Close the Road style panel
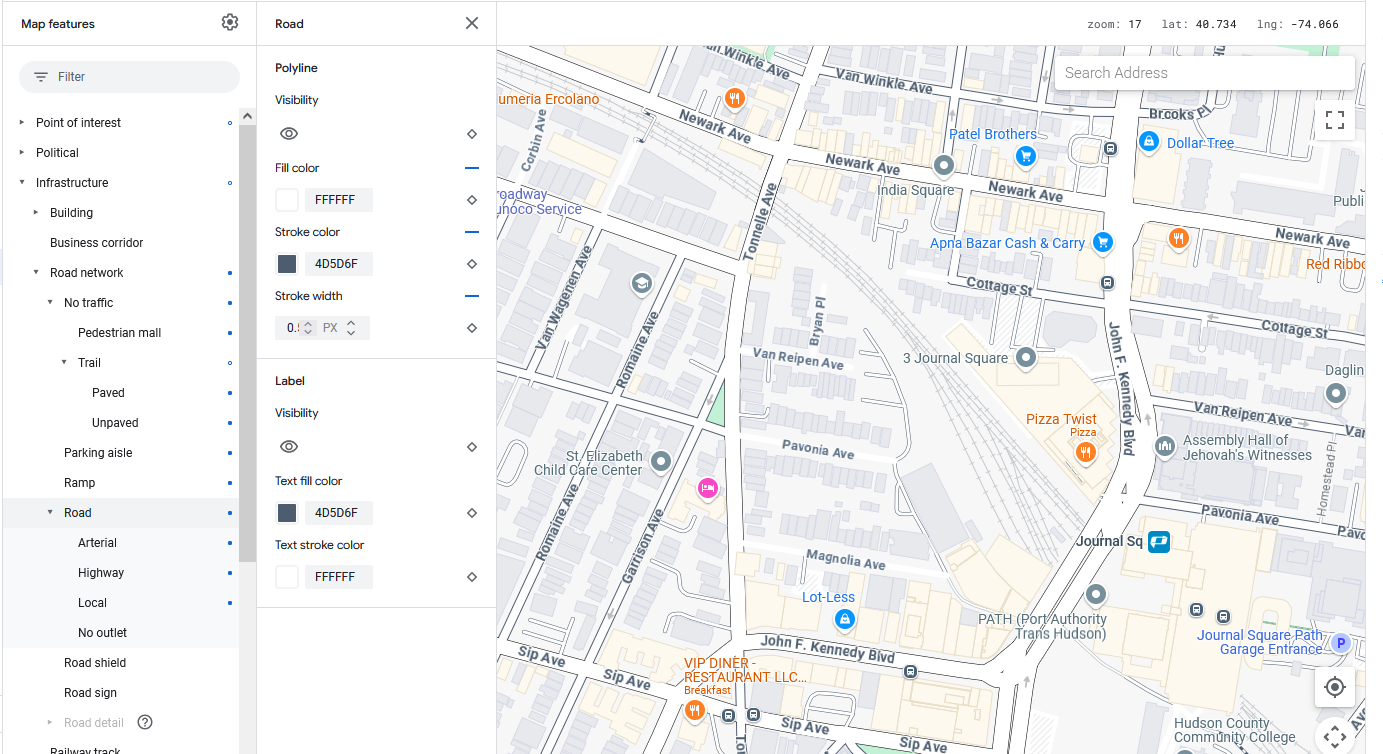Viewport: 1383px width, 754px height. [x=472, y=23]
